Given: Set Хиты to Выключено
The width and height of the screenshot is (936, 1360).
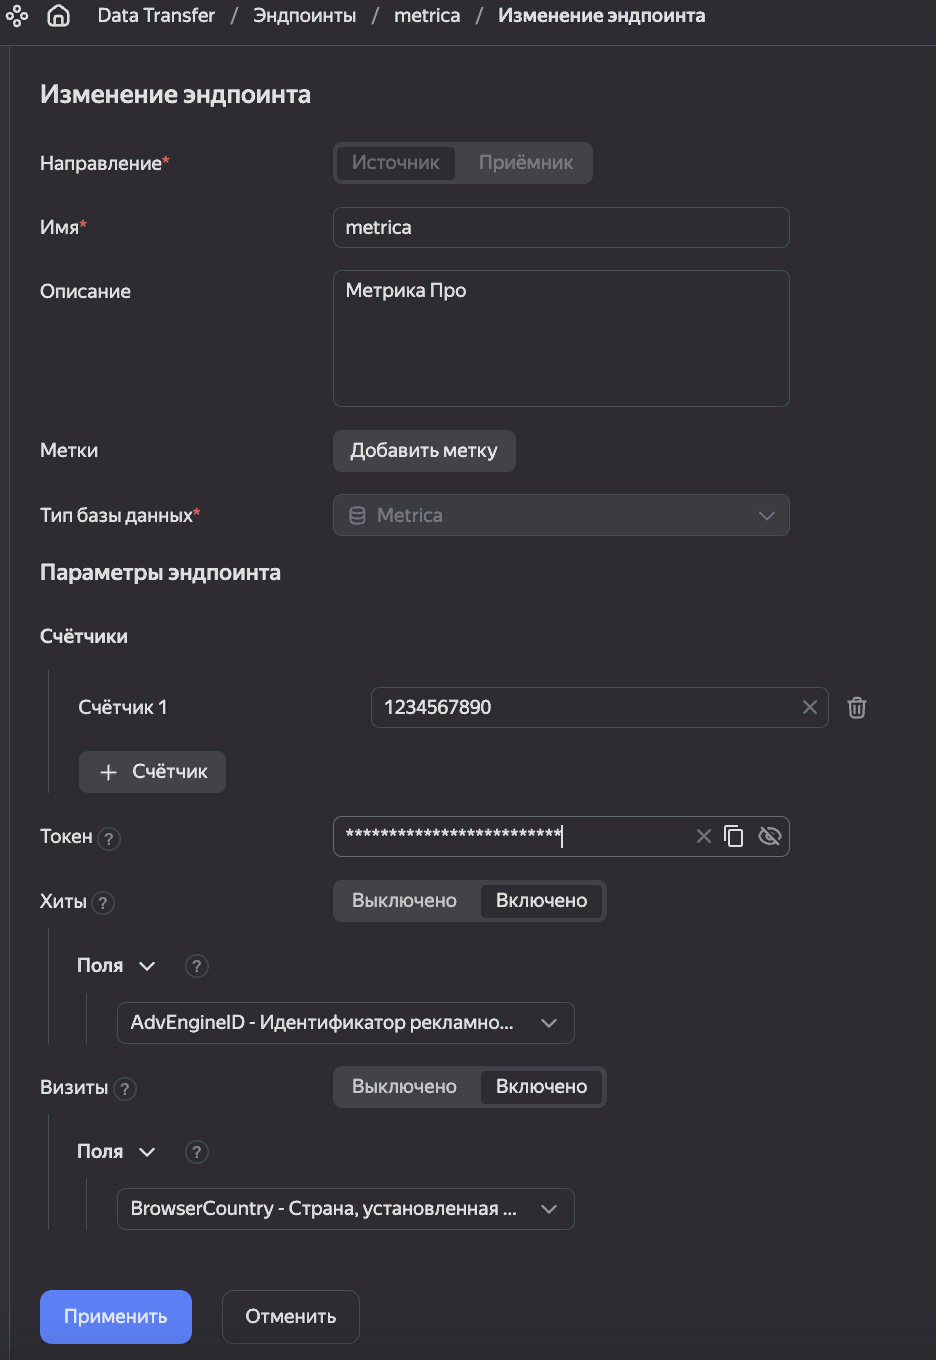Looking at the screenshot, I should pos(404,901).
